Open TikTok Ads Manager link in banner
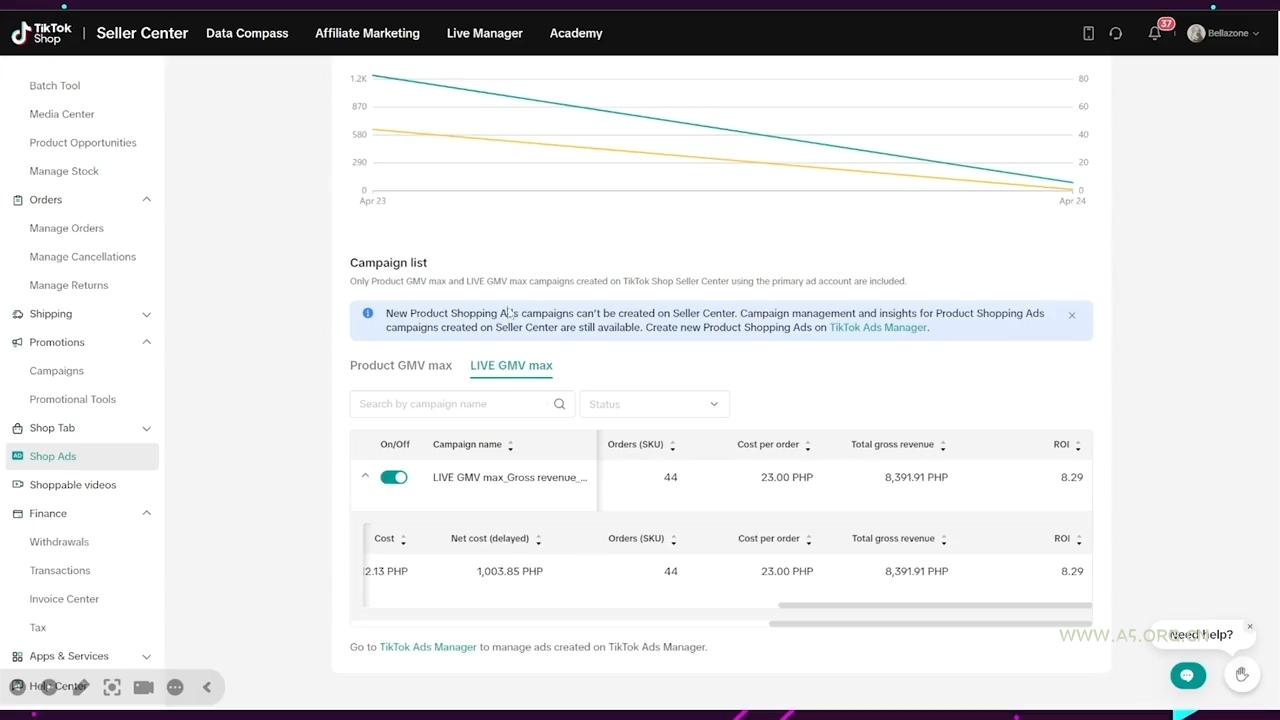1280x720 pixels. point(877,328)
